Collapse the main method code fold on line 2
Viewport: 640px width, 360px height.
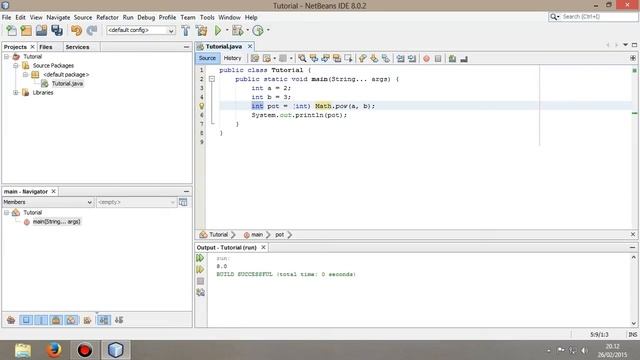[212, 79]
